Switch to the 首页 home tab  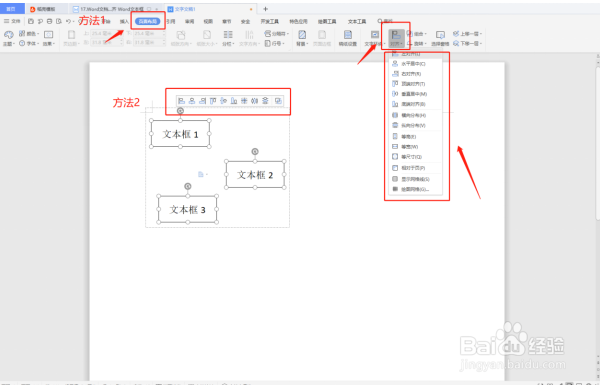pos(11,8)
